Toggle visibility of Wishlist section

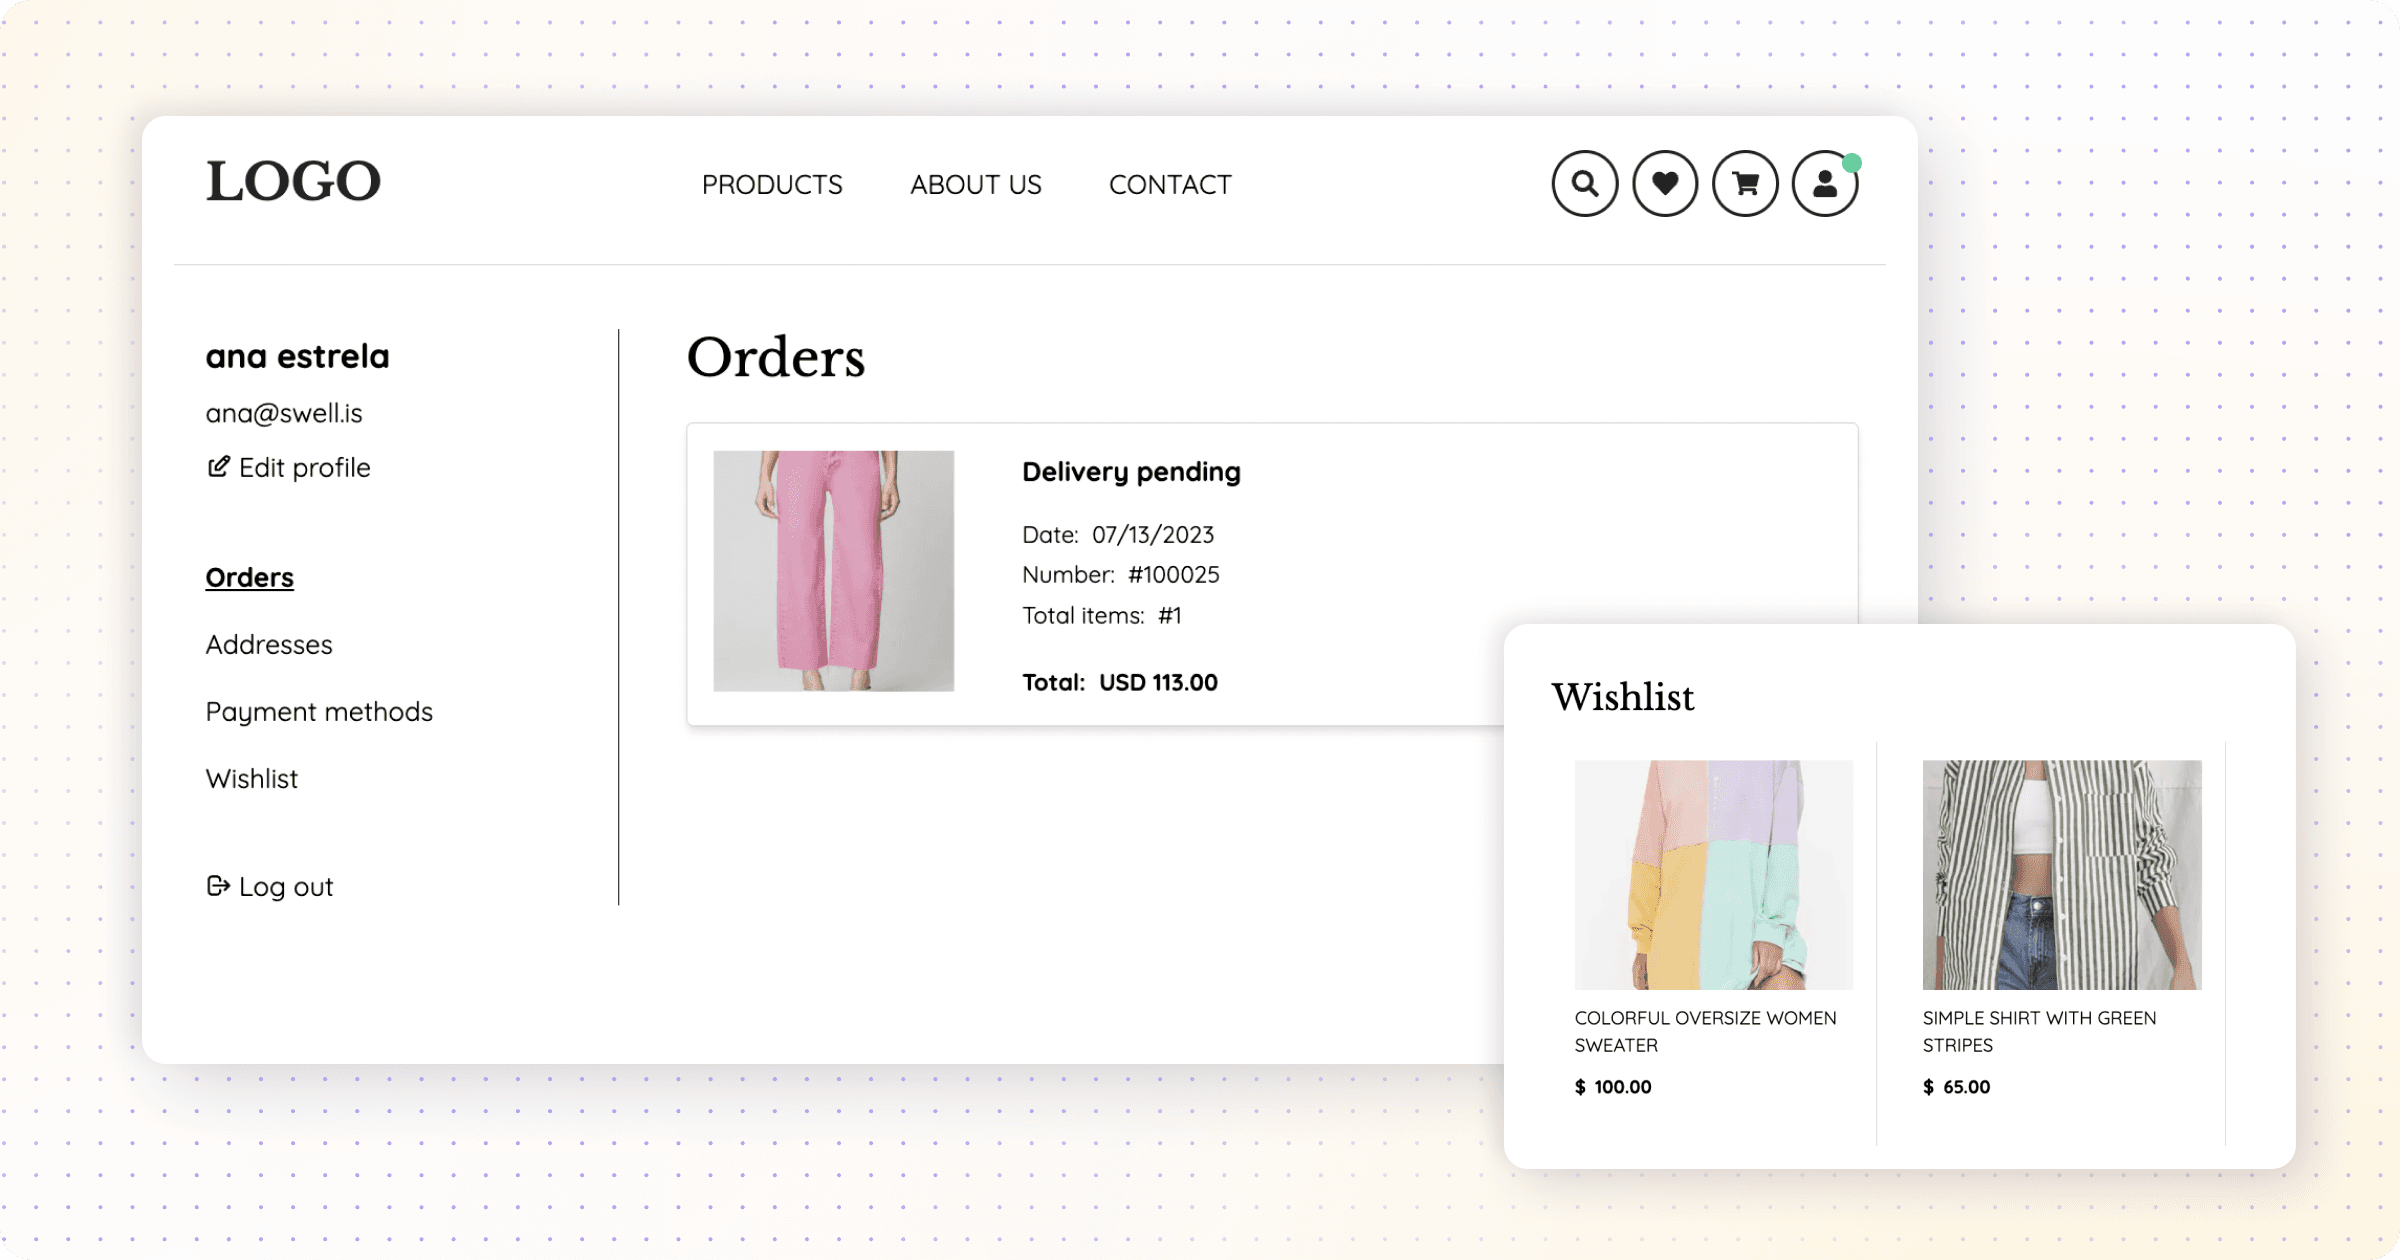coord(1662,182)
